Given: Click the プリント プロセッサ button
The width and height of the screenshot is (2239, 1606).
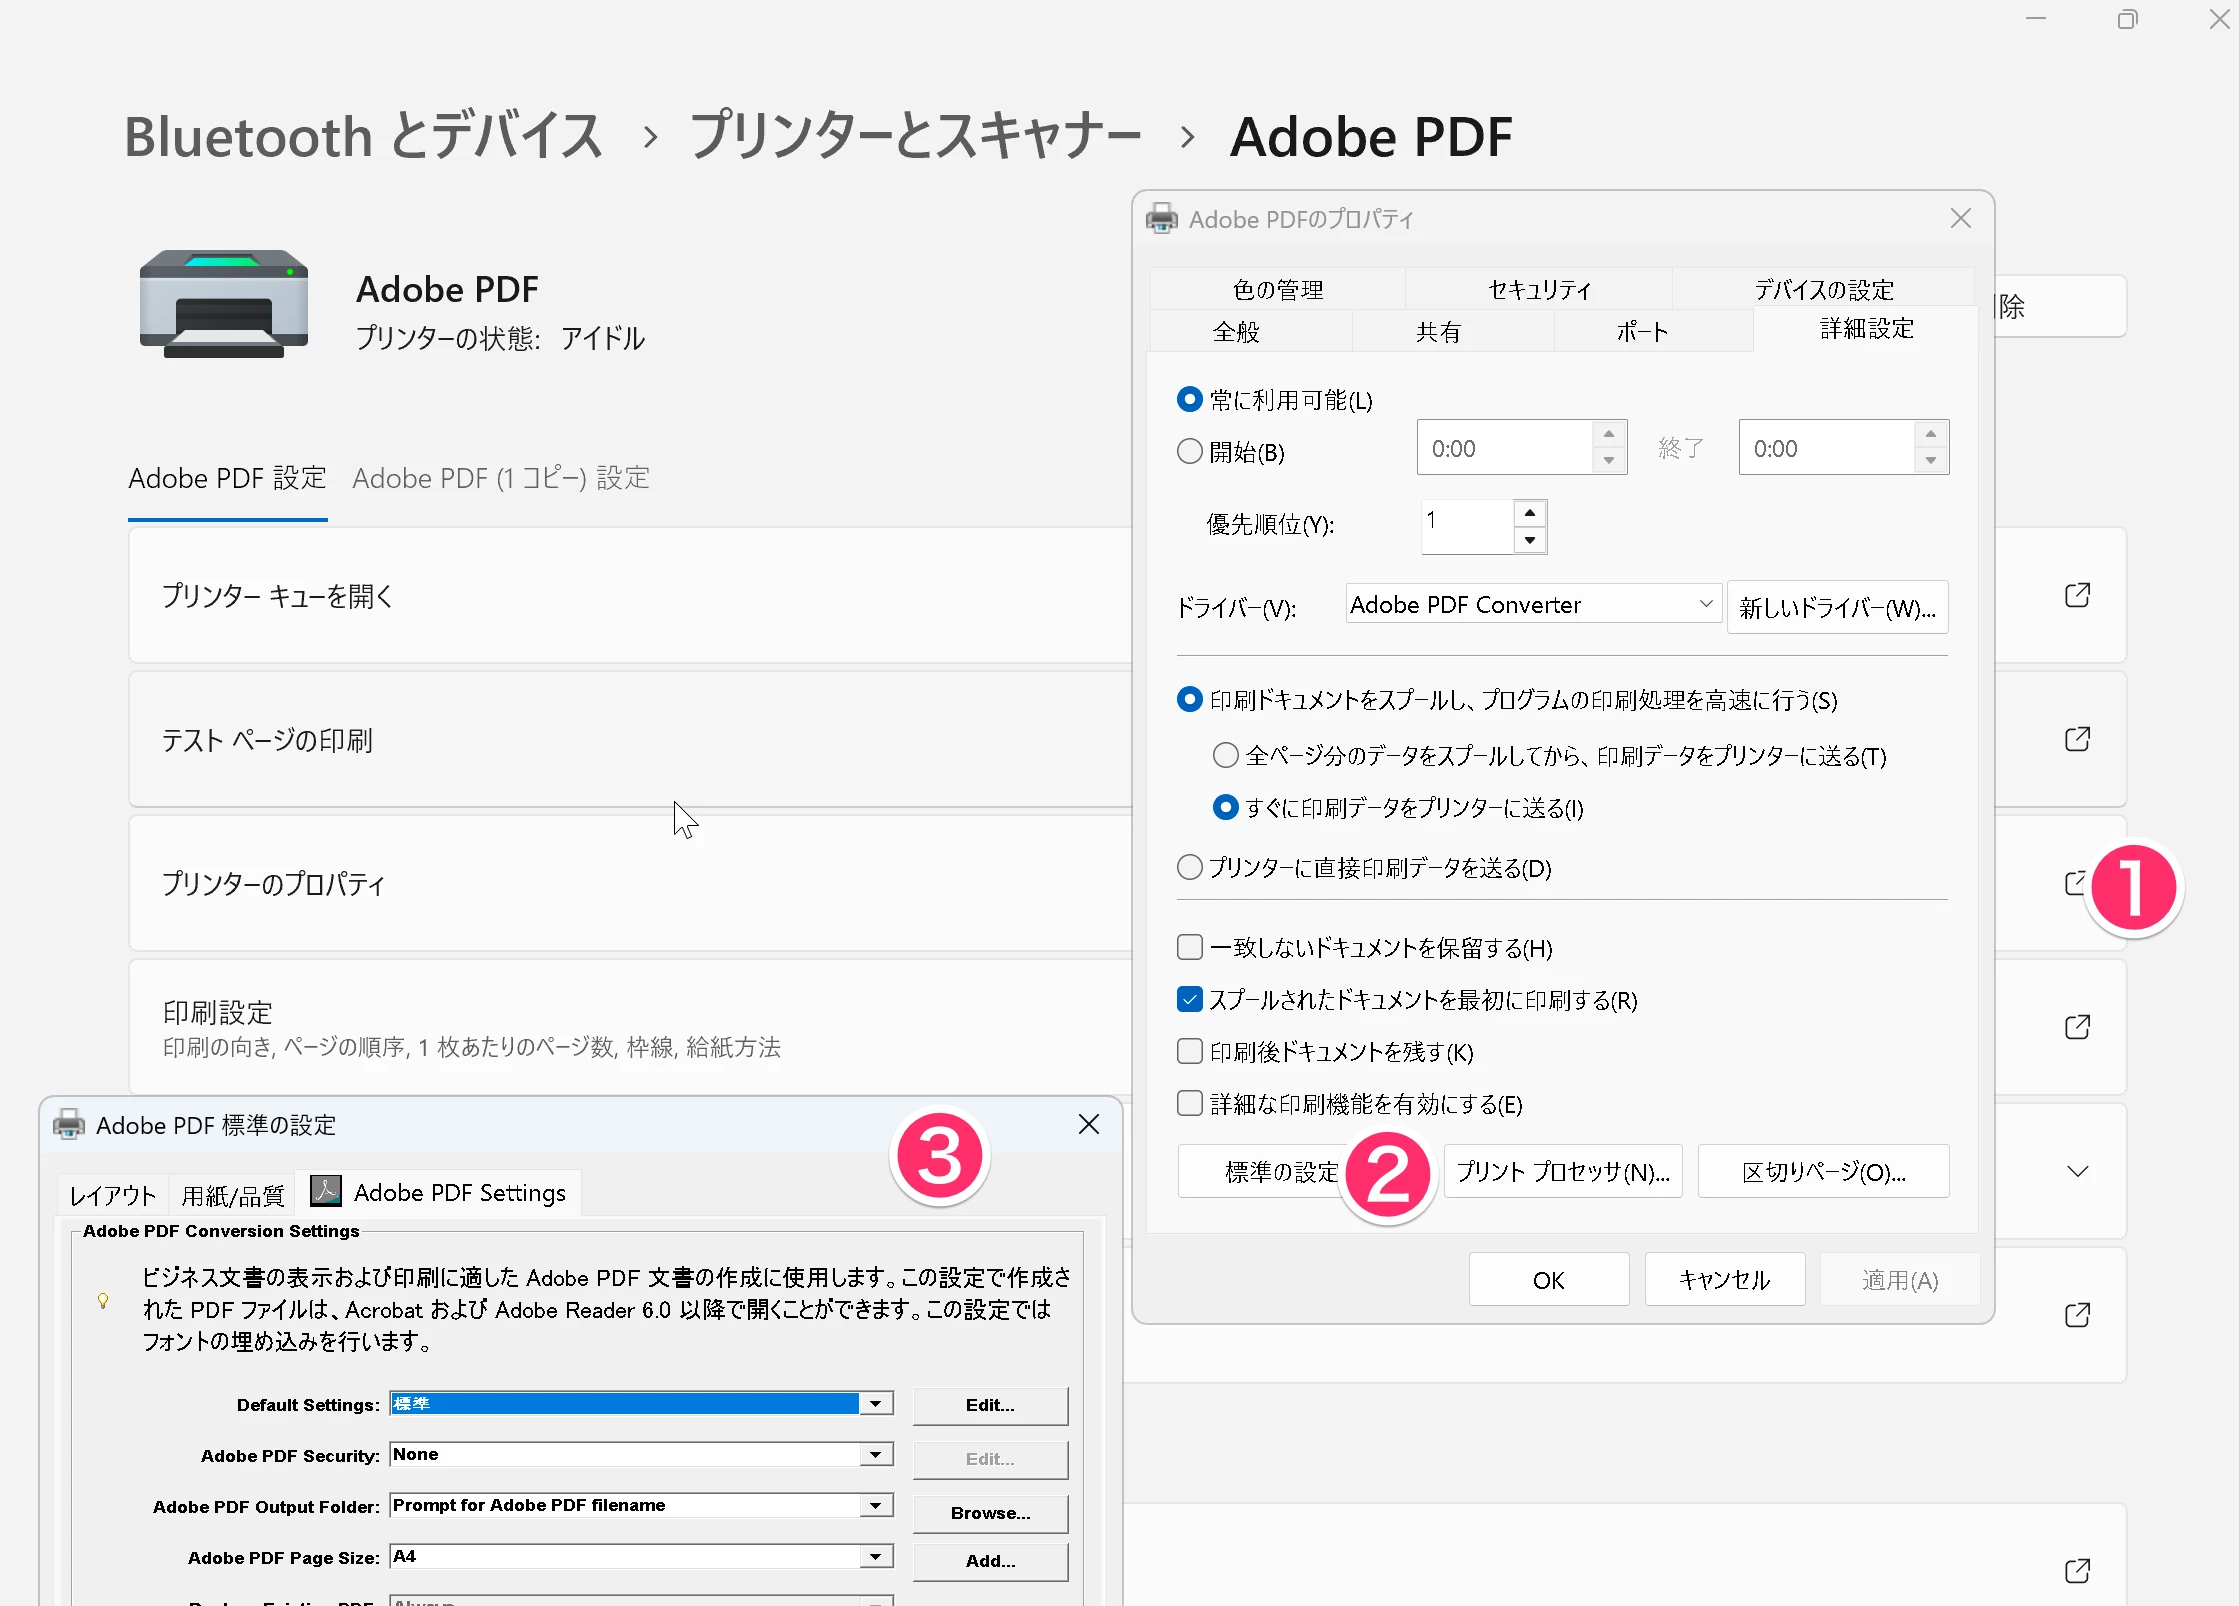Looking at the screenshot, I should pyautogui.click(x=1562, y=1171).
